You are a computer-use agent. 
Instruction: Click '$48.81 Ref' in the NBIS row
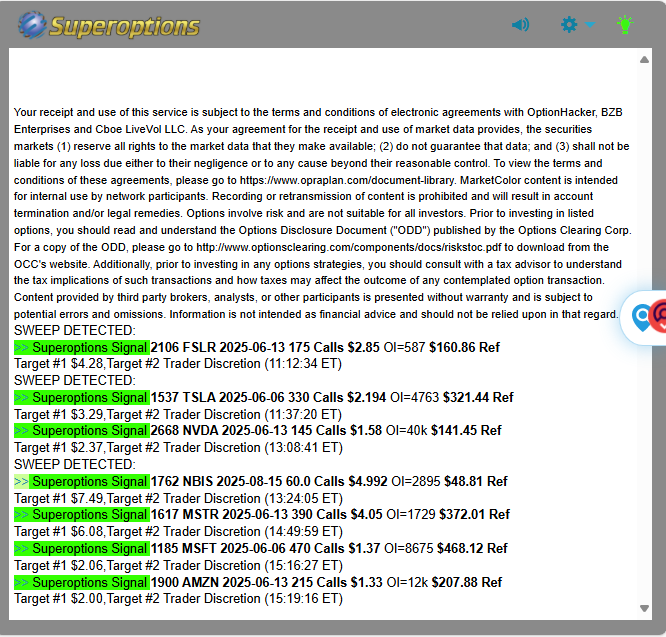476,482
